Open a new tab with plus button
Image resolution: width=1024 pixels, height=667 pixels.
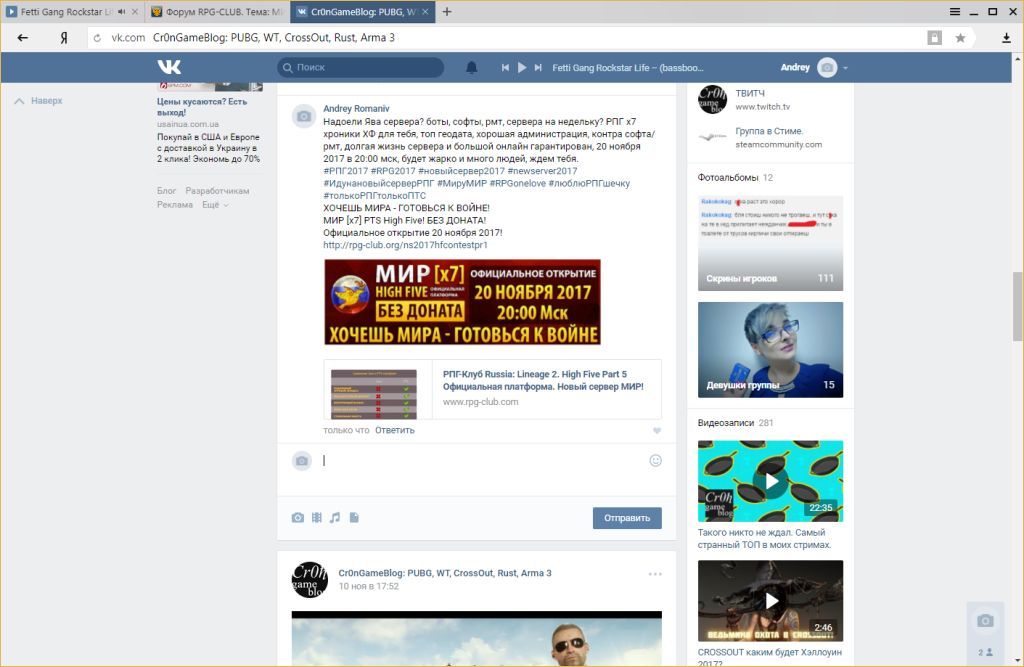(x=447, y=12)
